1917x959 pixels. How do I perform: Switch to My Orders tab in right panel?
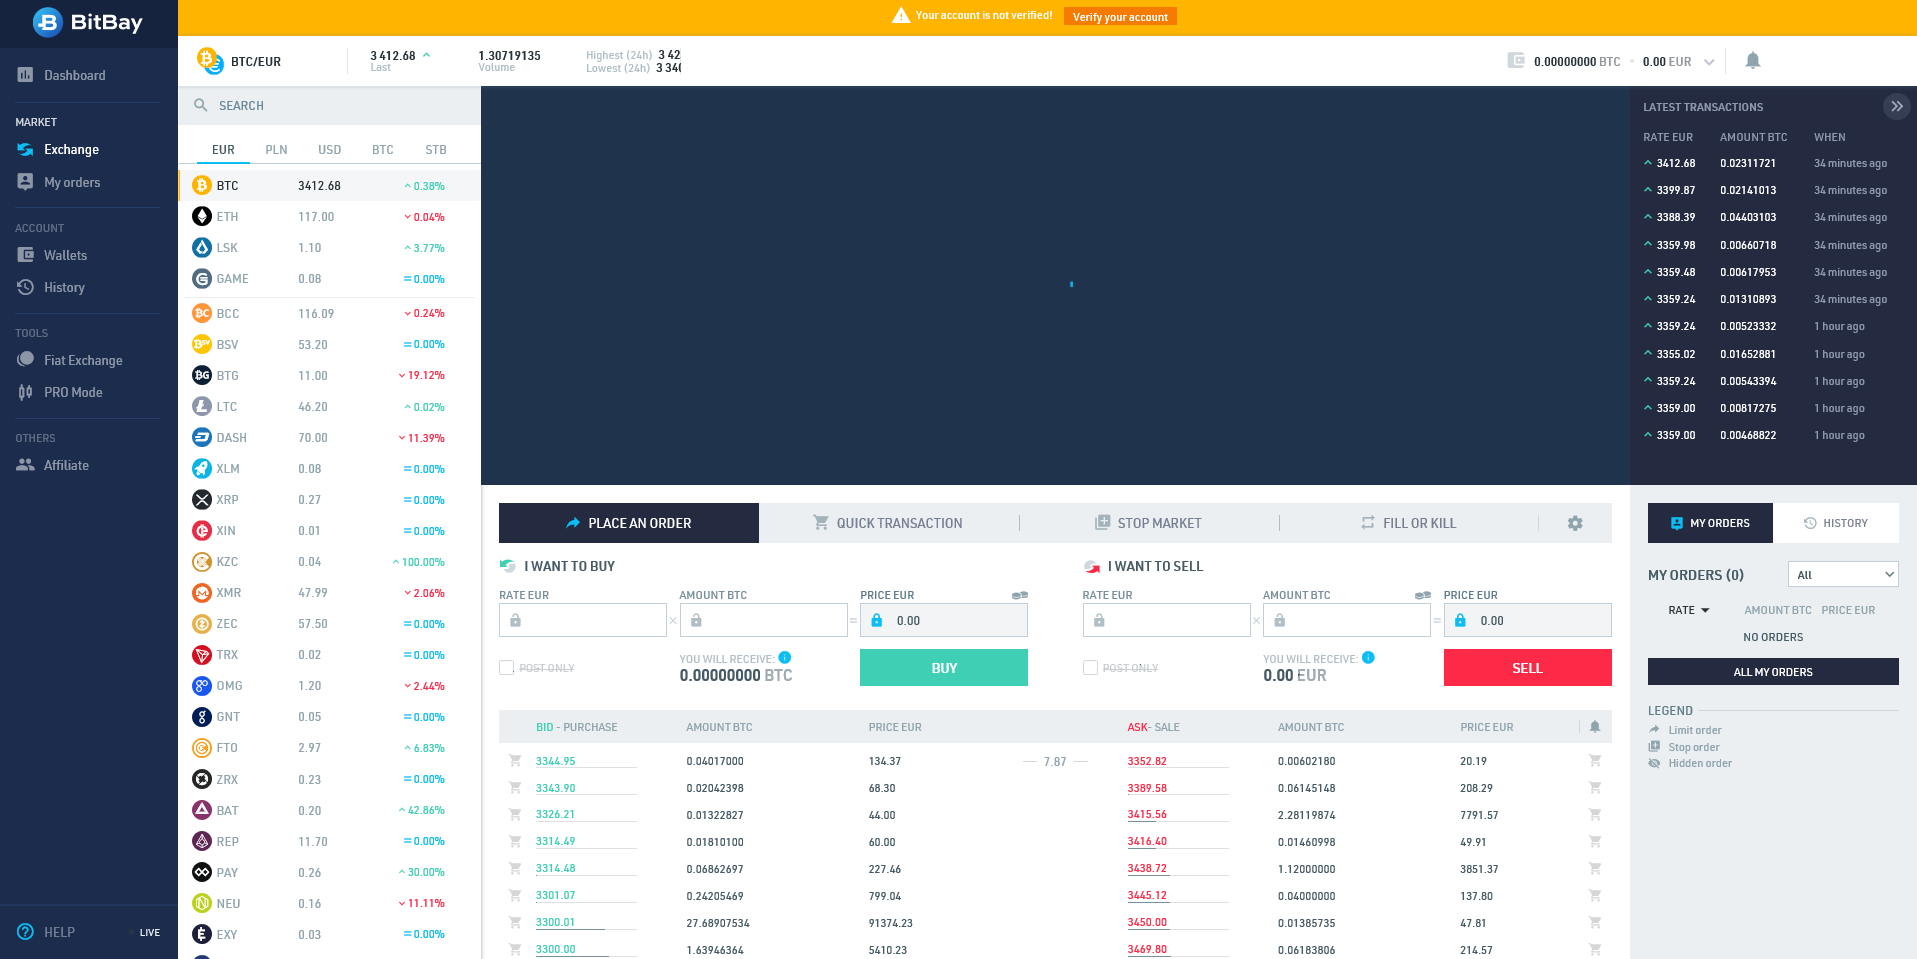click(x=1710, y=523)
